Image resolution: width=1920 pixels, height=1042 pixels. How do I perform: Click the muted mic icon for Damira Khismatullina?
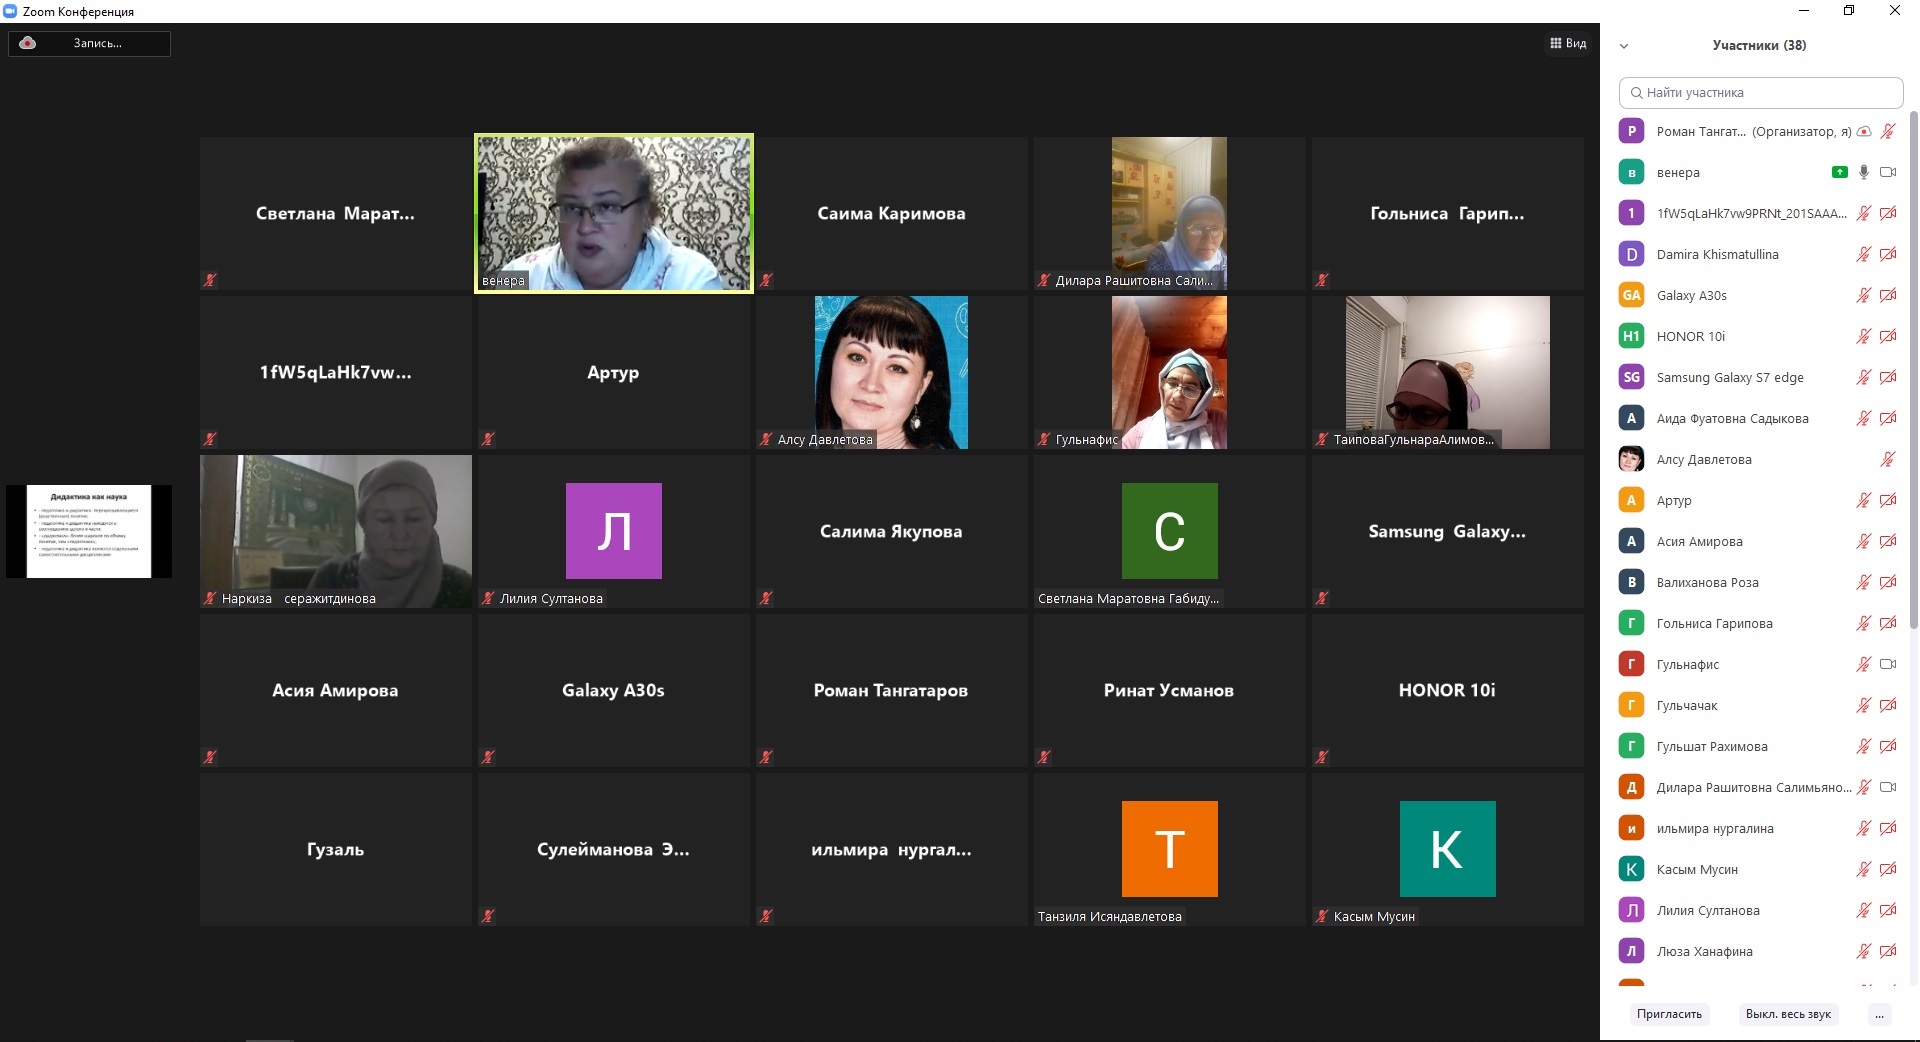pos(1863,254)
